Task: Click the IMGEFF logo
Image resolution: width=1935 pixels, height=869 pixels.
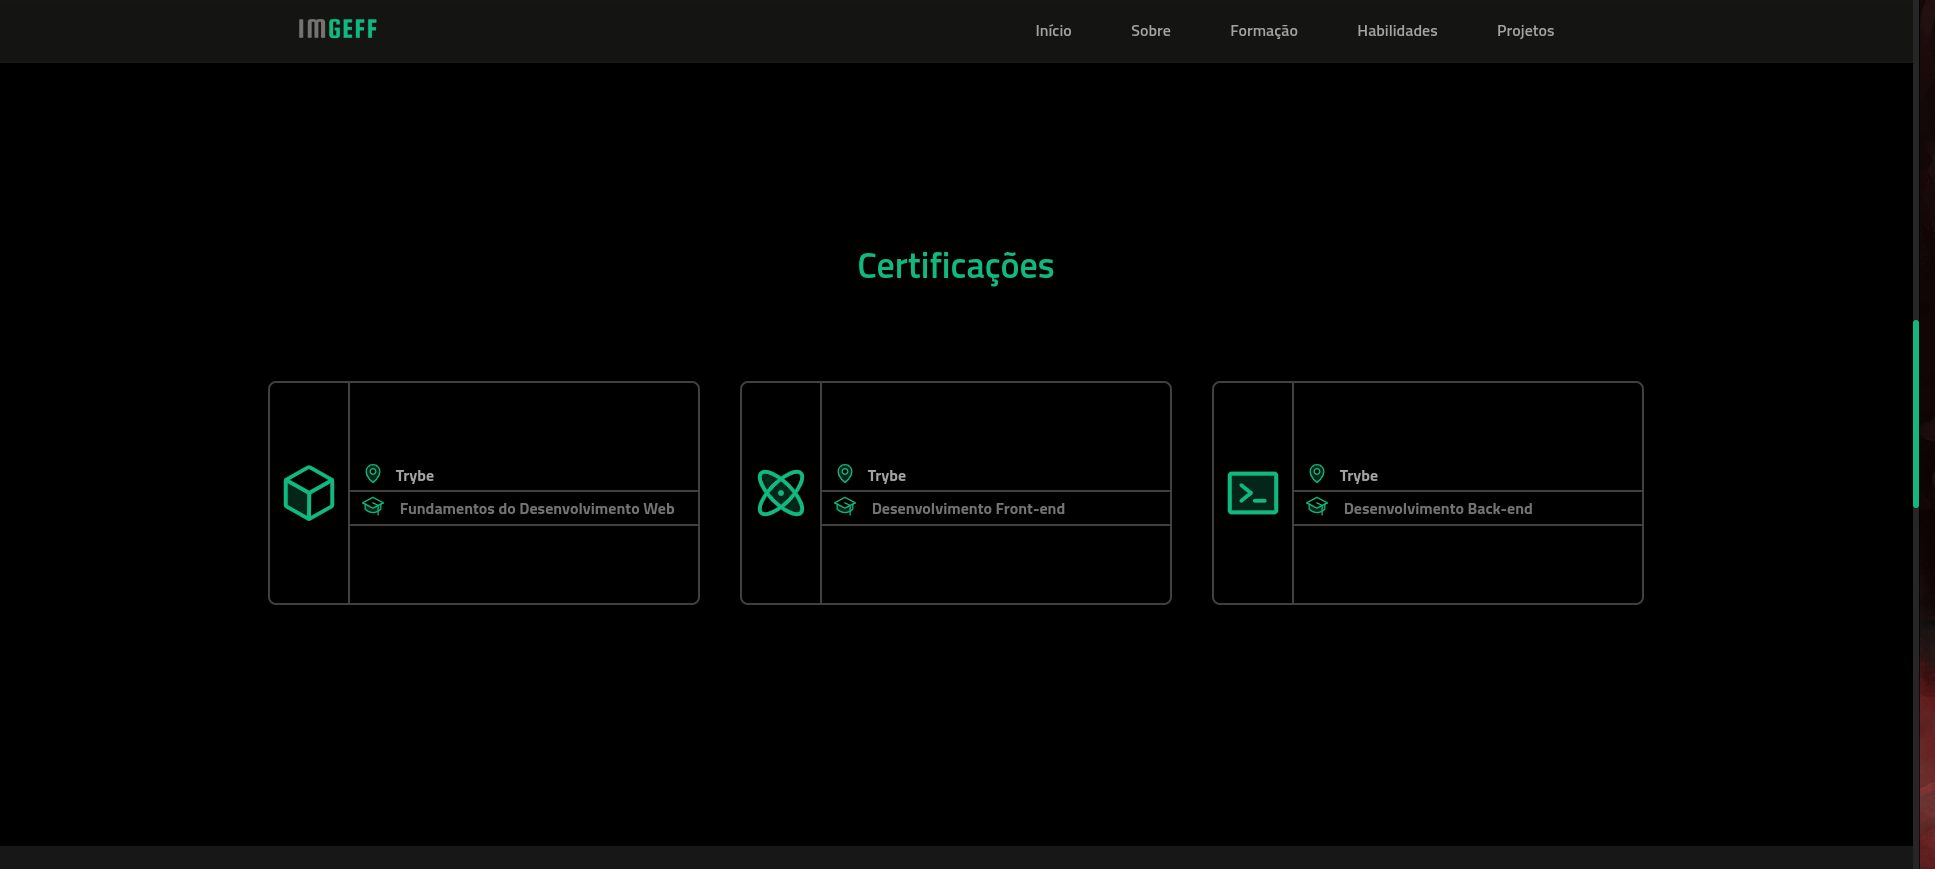Action: (338, 29)
